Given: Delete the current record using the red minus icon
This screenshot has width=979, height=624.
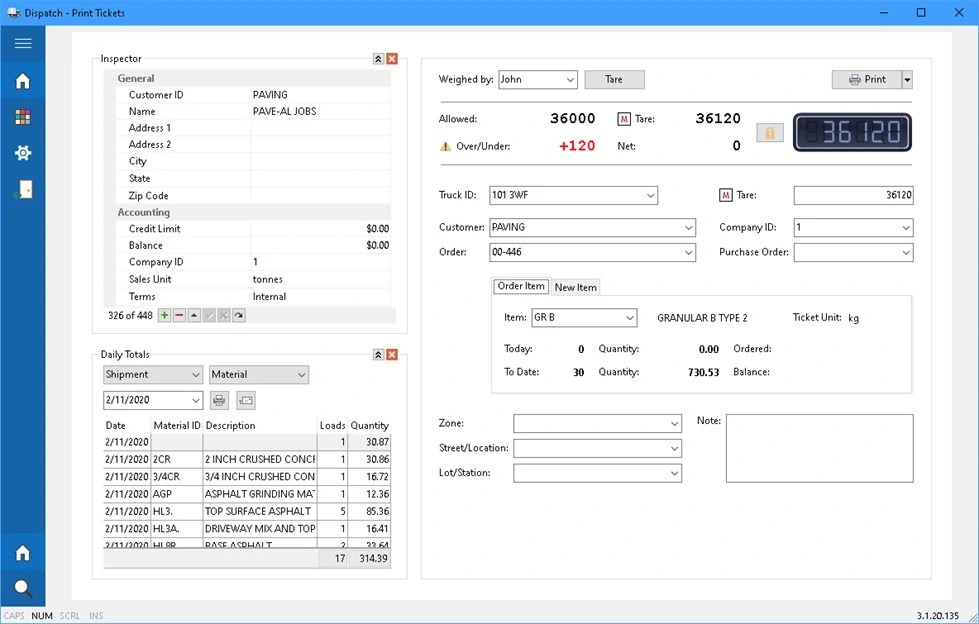Looking at the screenshot, I should click(x=179, y=315).
